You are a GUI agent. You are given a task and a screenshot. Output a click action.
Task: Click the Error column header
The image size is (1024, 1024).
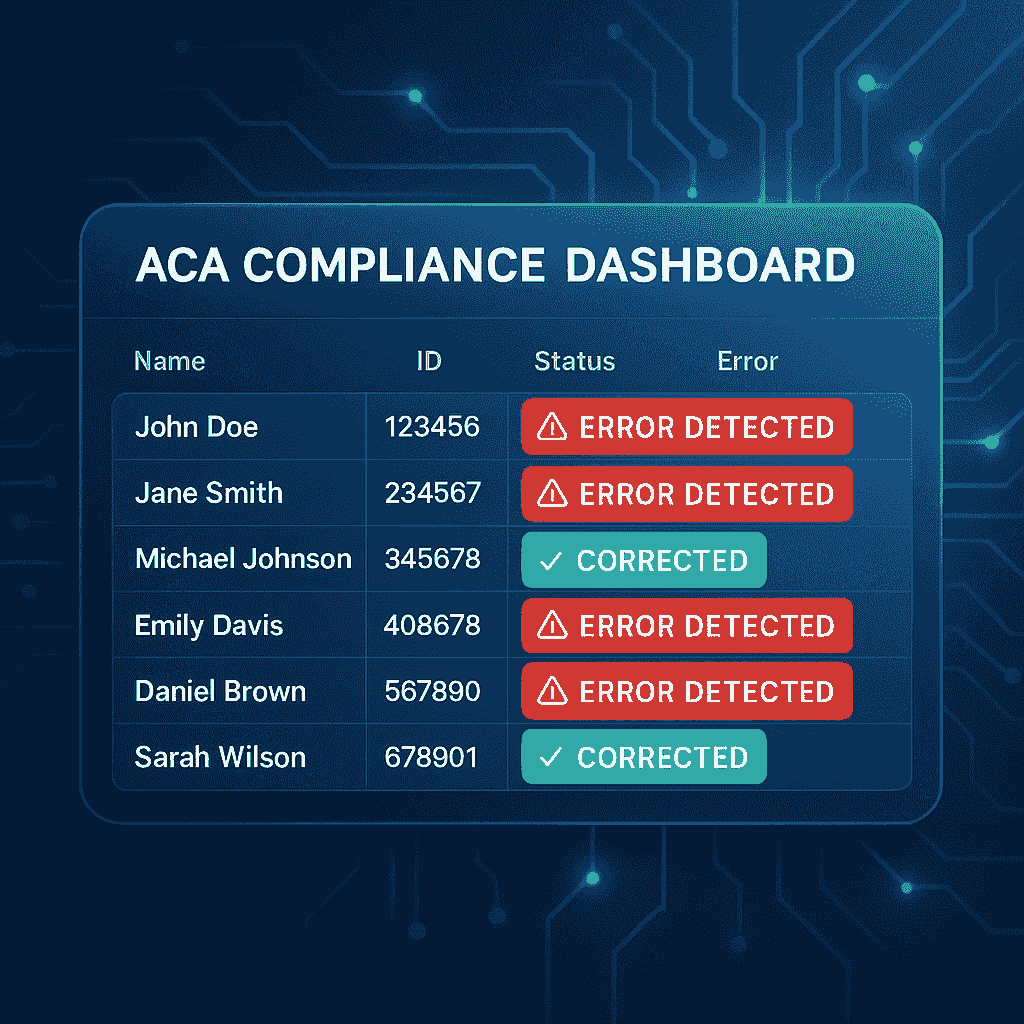pos(747,361)
